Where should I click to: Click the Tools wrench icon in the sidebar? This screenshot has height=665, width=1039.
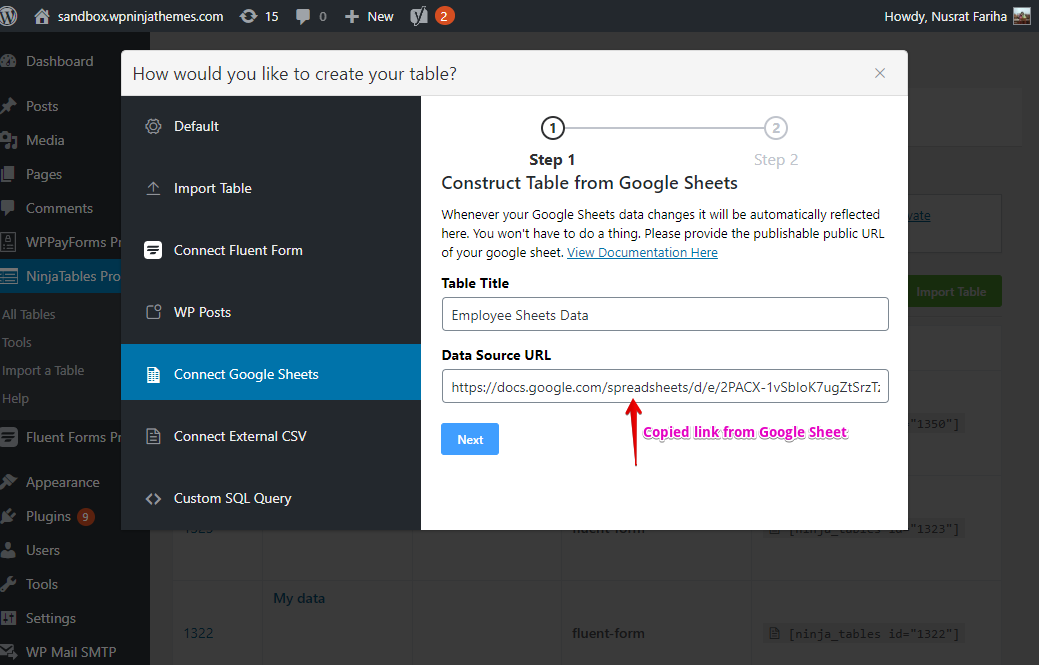tap(8, 584)
